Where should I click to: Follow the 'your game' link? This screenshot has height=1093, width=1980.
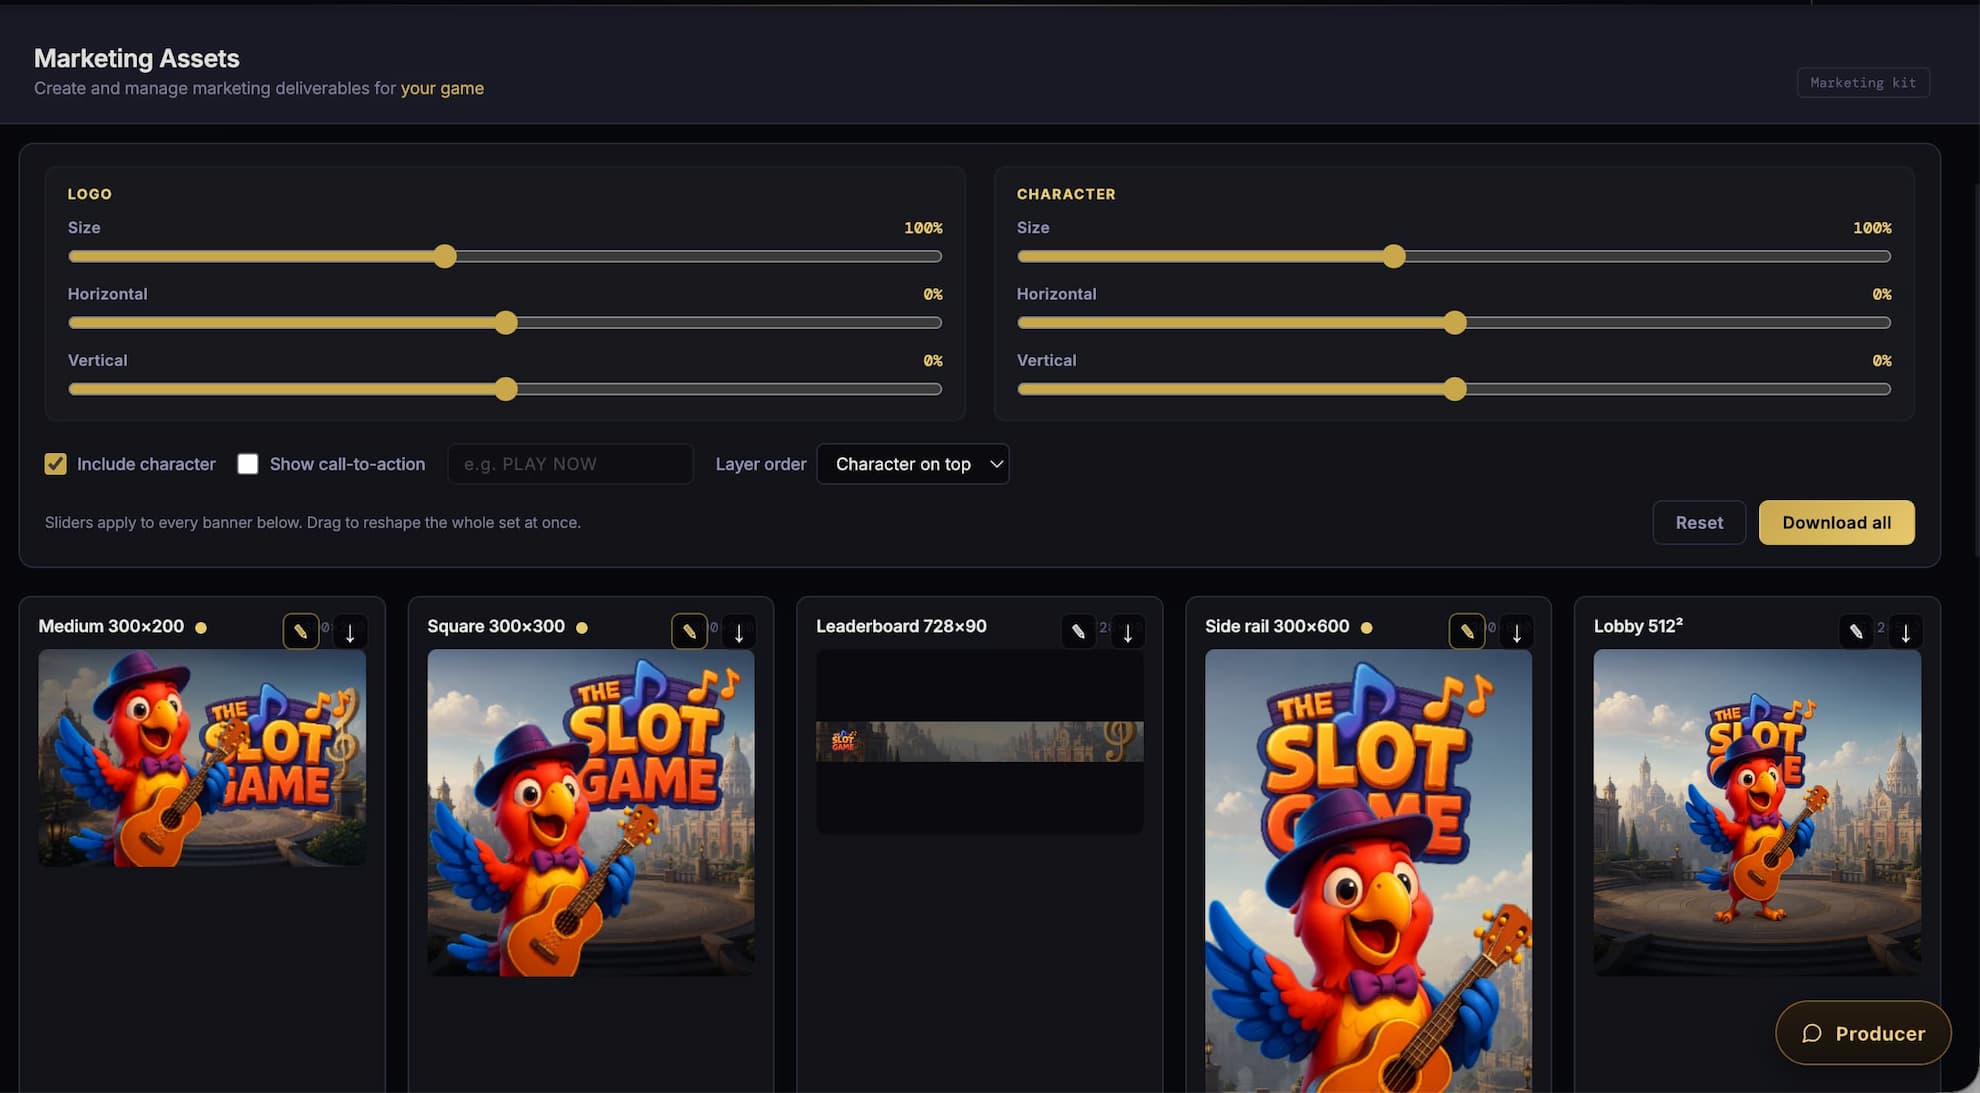[x=442, y=88]
